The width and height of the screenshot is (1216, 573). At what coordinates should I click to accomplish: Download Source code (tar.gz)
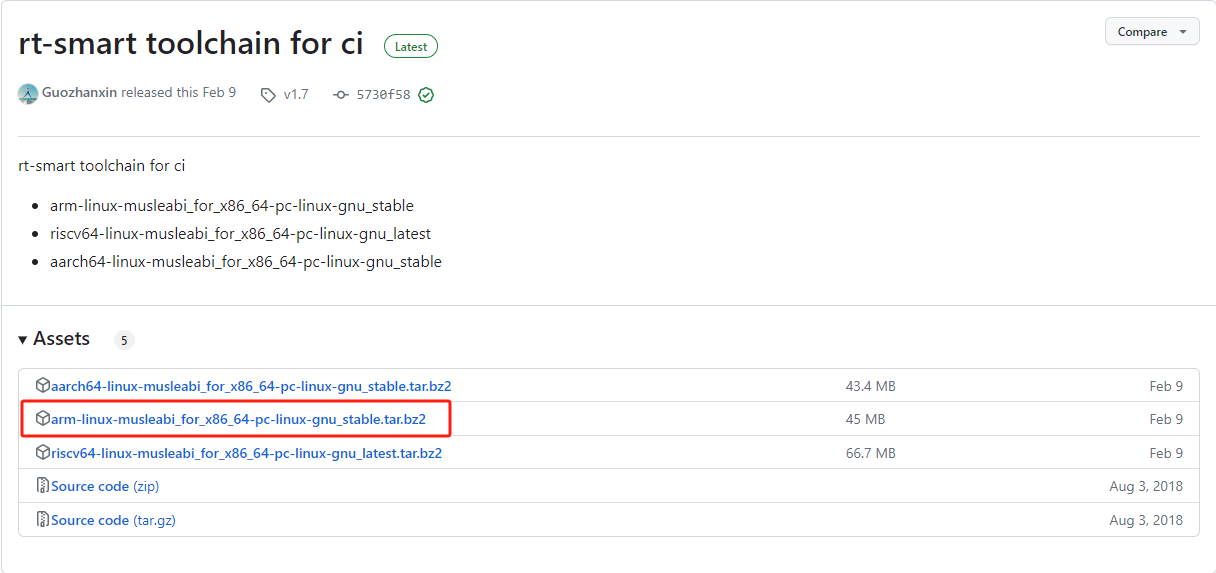pyautogui.click(x=113, y=520)
